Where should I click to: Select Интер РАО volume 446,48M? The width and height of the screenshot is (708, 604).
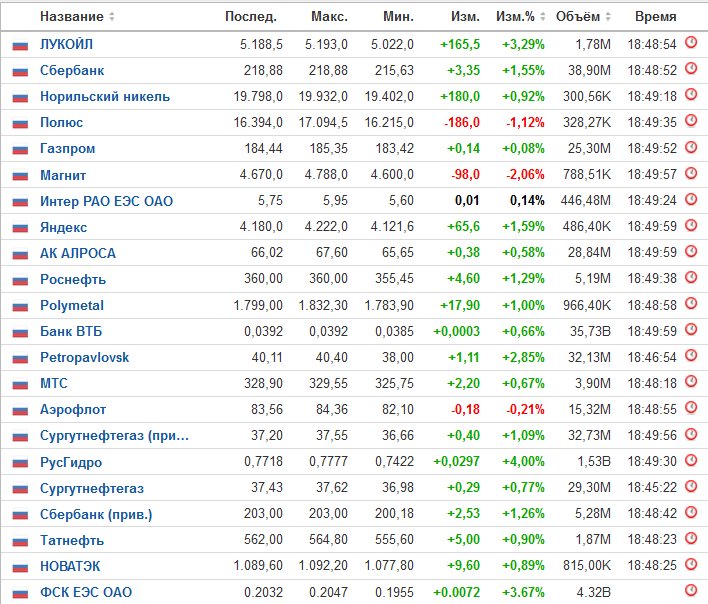(x=586, y=200)
